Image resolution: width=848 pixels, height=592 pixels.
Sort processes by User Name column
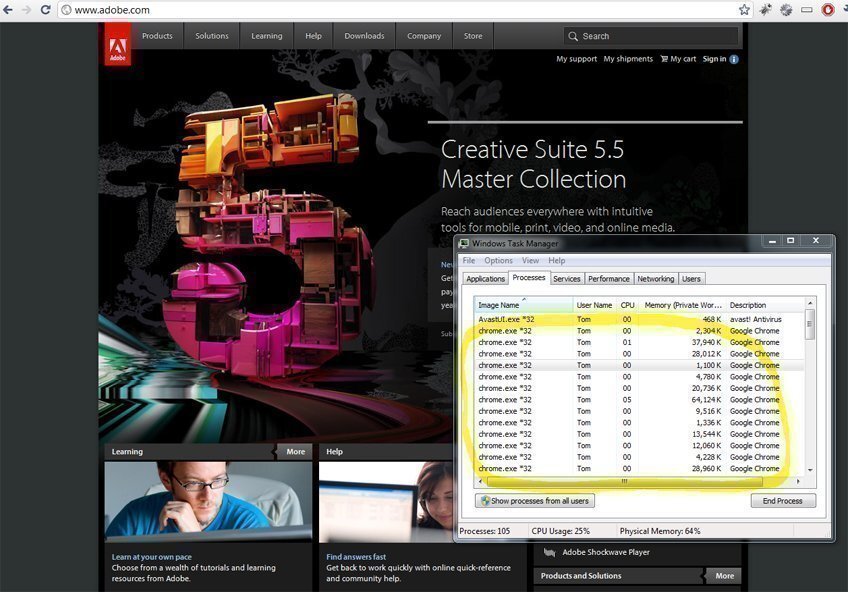pyautogui.click(x=594, y=305)
